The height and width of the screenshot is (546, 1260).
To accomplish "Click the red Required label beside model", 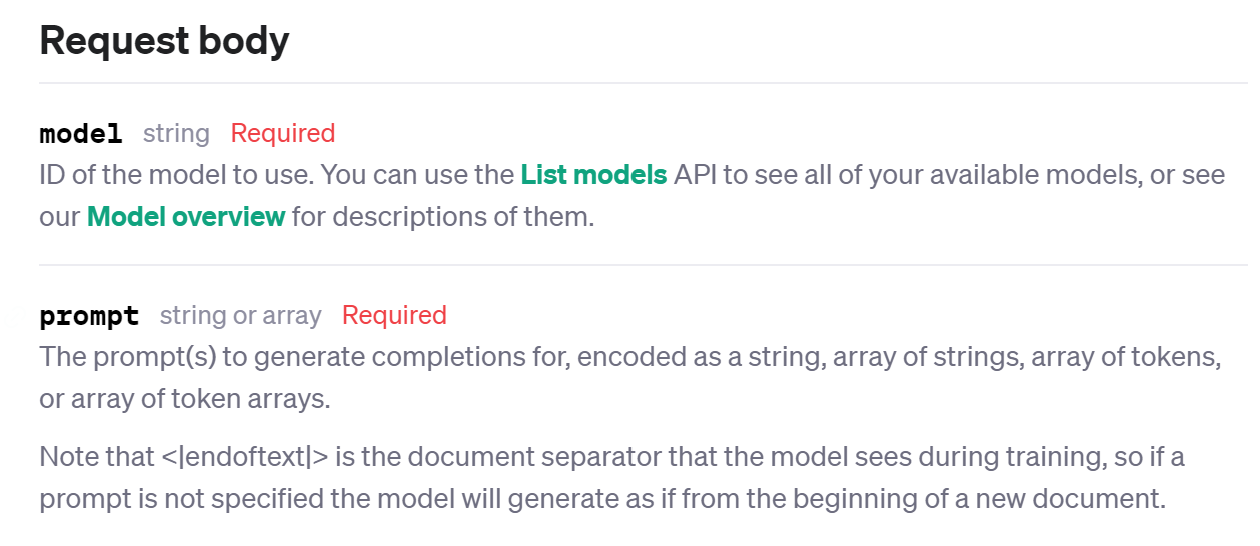I will click(x=283, y=133).
